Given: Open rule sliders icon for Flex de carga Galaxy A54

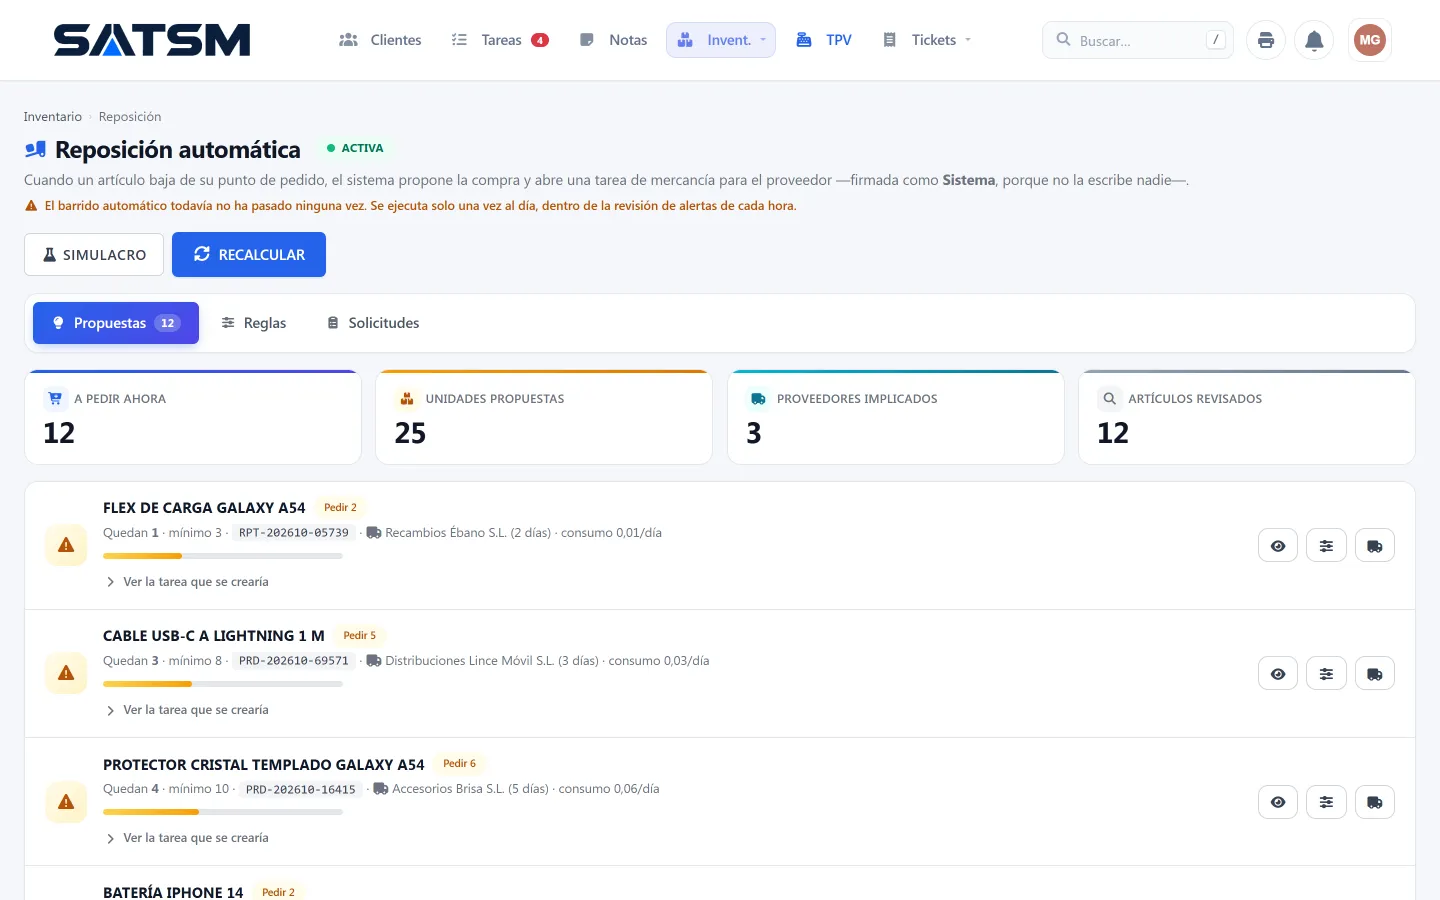Looking at the screenshot, I should point(1326,546).
